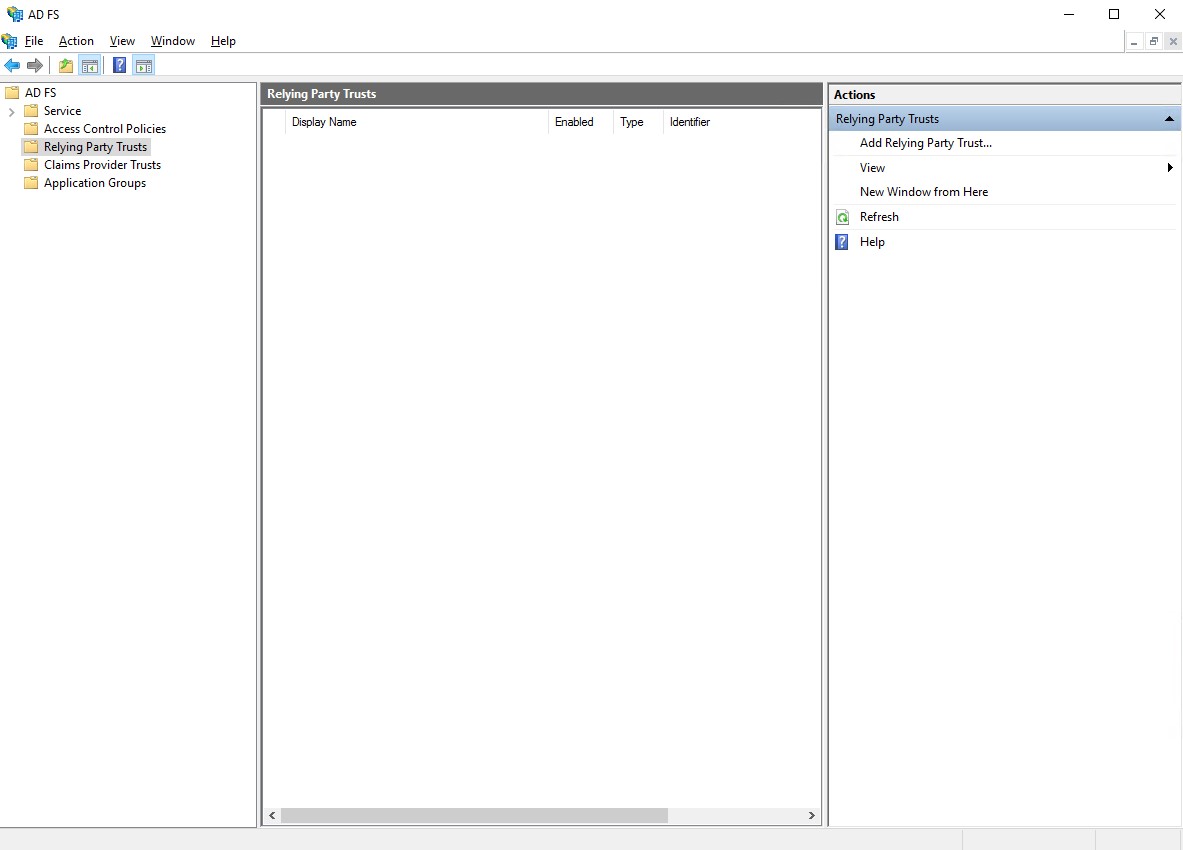Collapse the Relying Party Trusts actions section

(1168, 118)
